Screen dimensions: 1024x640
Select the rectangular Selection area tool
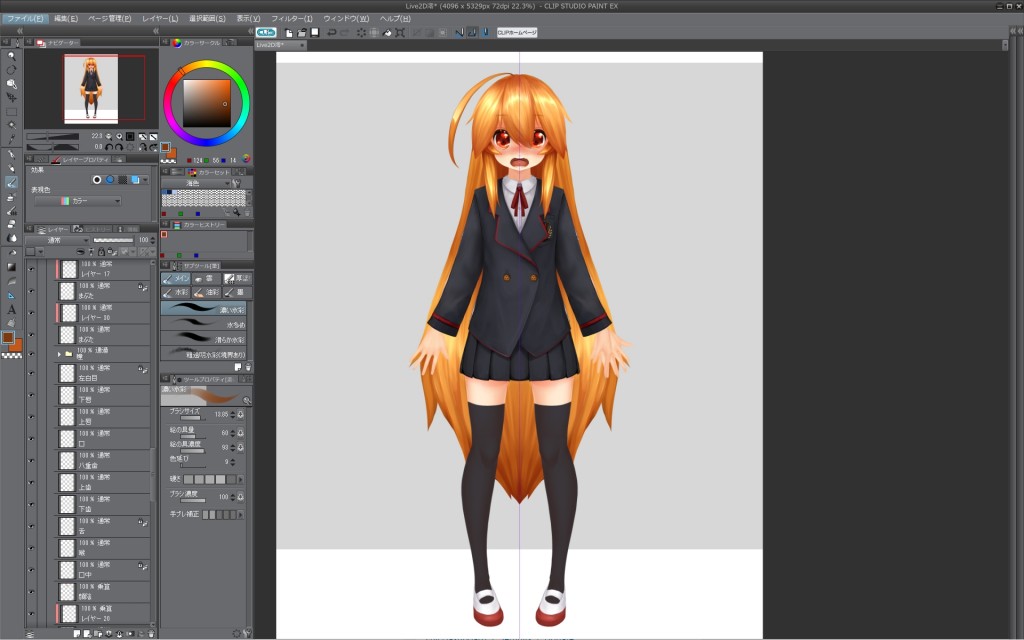point(11,111)
